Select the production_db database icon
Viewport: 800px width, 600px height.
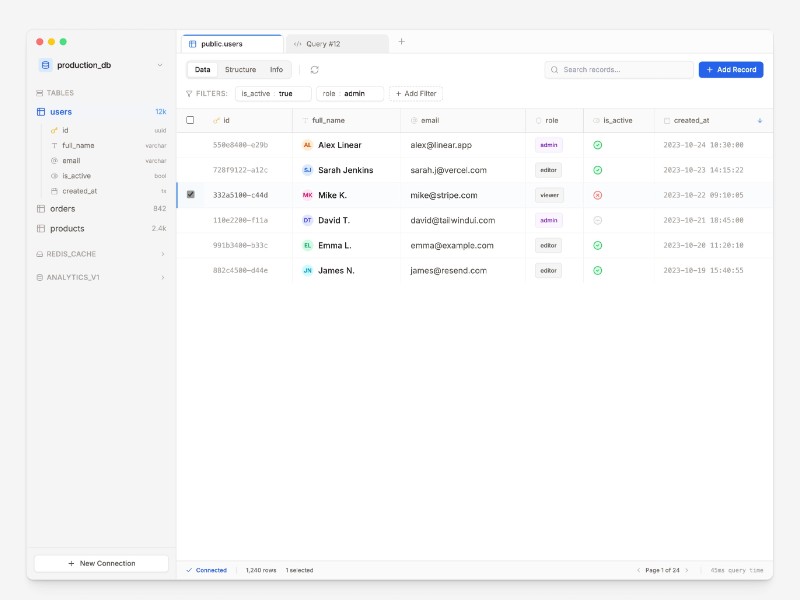[44, 65]
